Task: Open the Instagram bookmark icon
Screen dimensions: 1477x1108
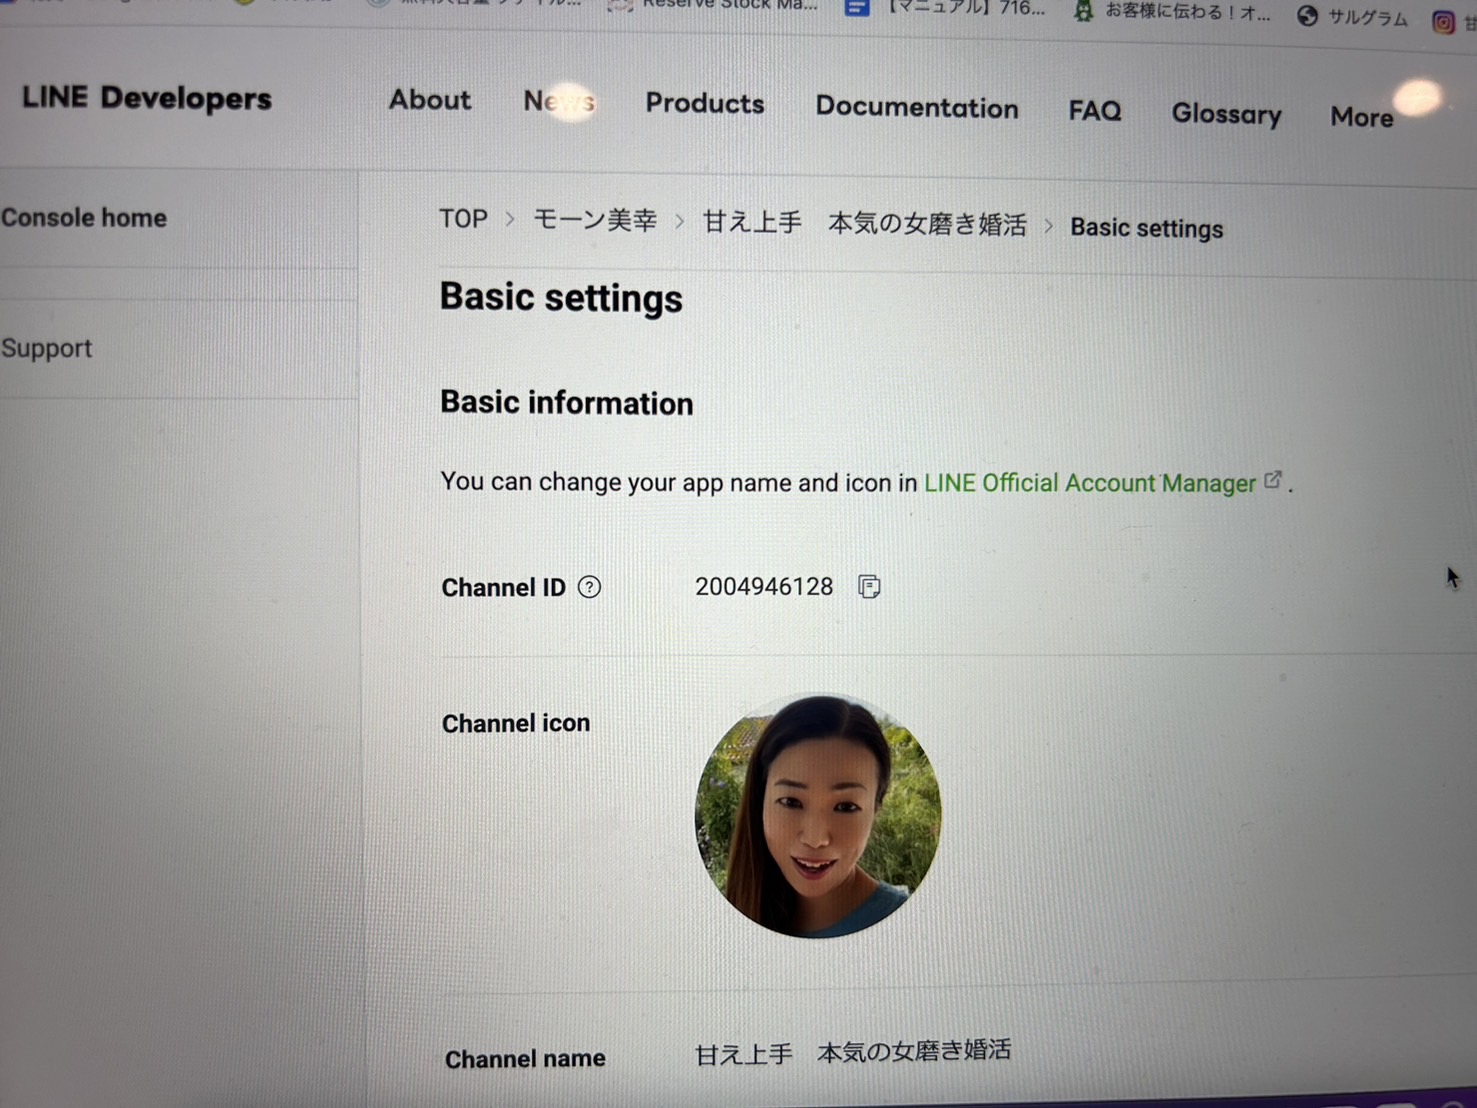Action: coord(1443,21)
